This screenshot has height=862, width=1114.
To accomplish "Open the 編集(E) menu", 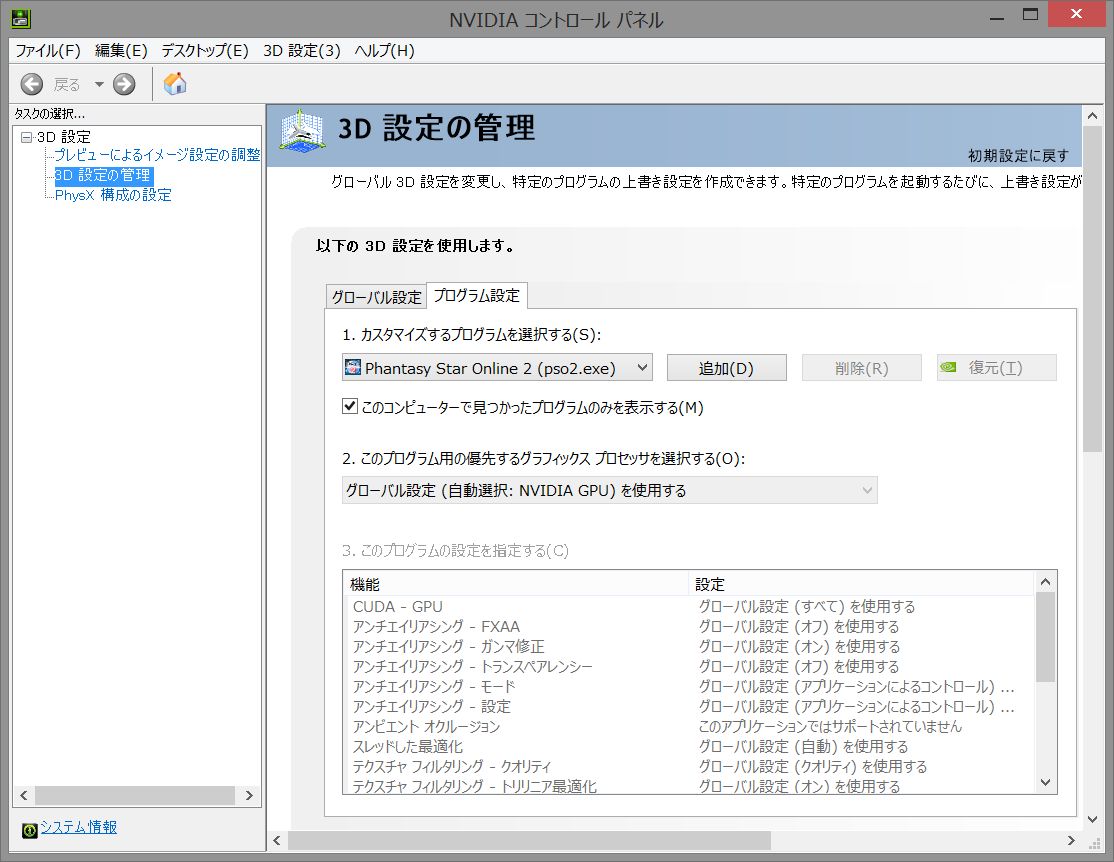I will click(x=121, y=50).
